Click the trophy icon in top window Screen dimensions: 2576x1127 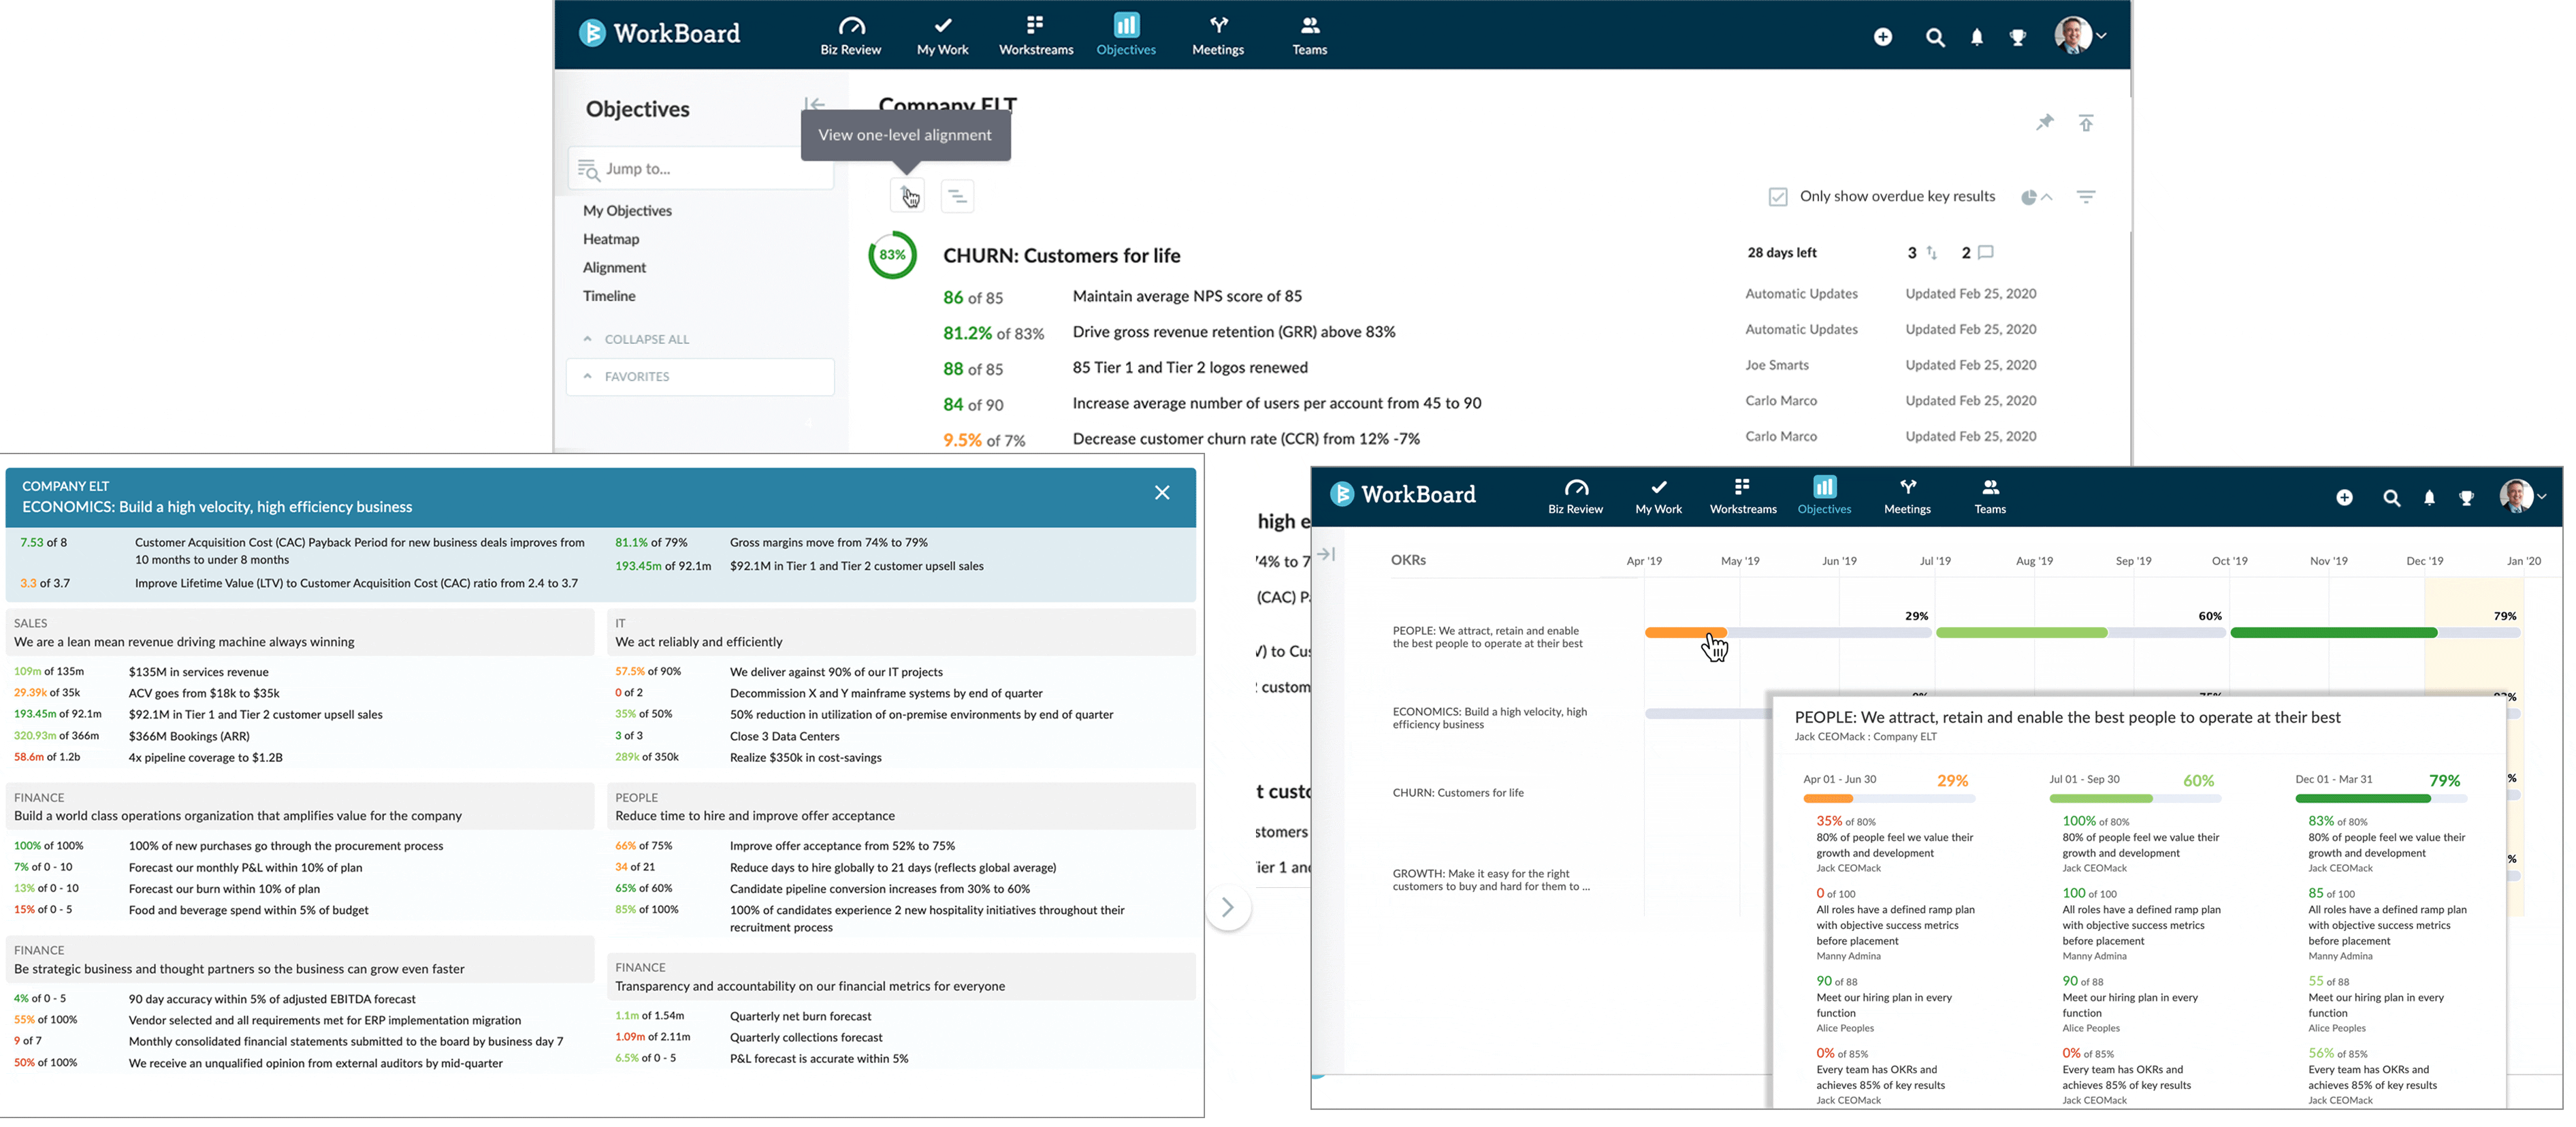[2017, 37]
